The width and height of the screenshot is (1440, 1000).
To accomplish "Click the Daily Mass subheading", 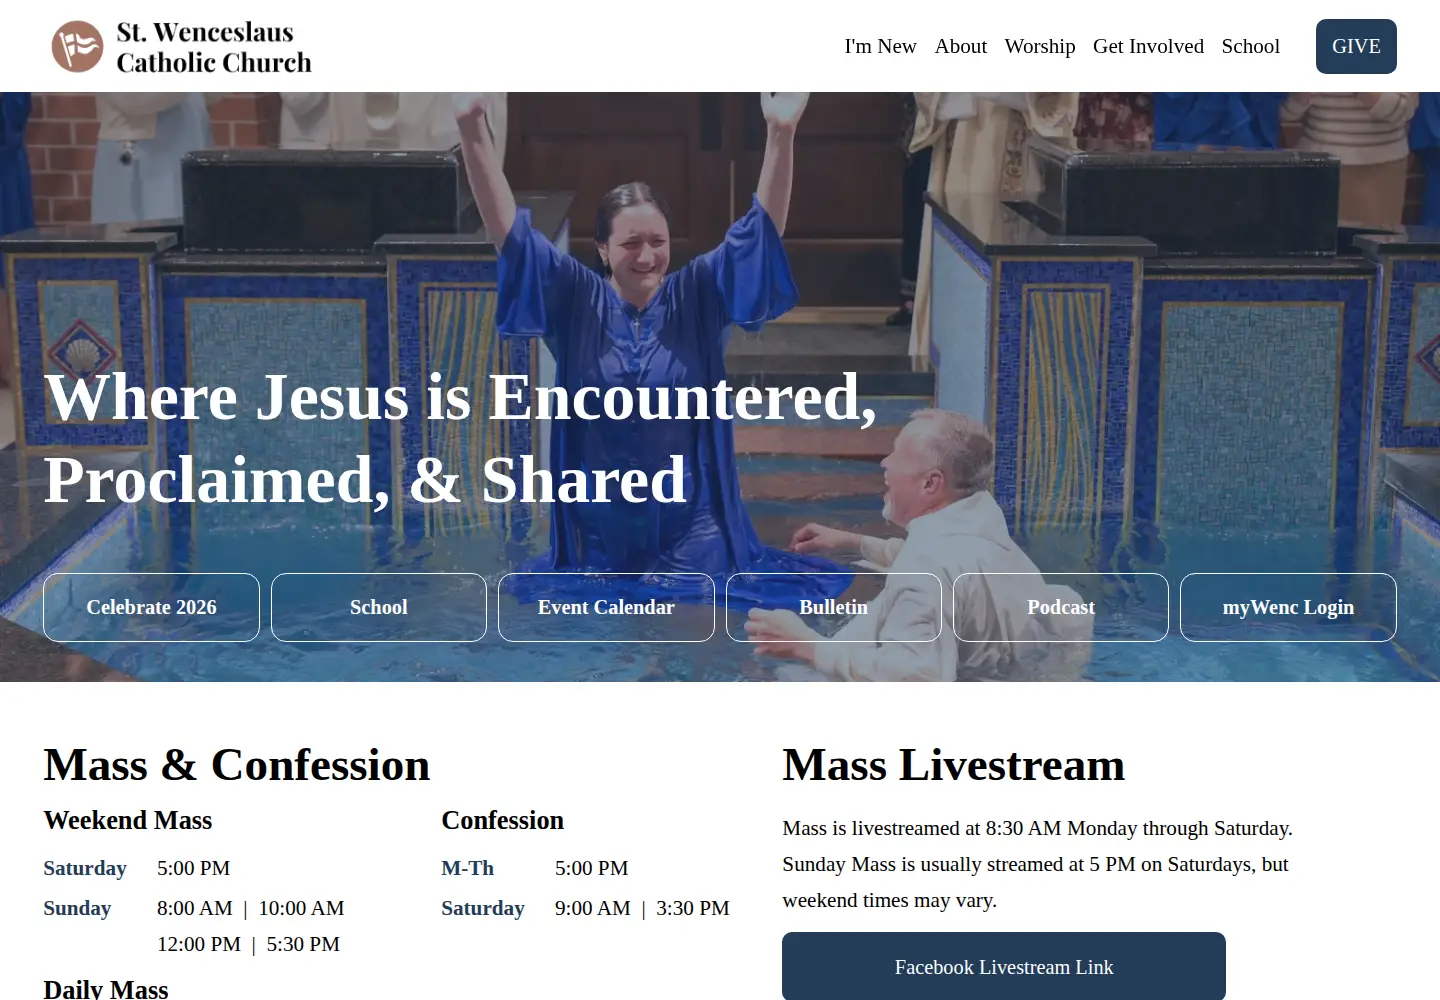I will pos(106,989).
